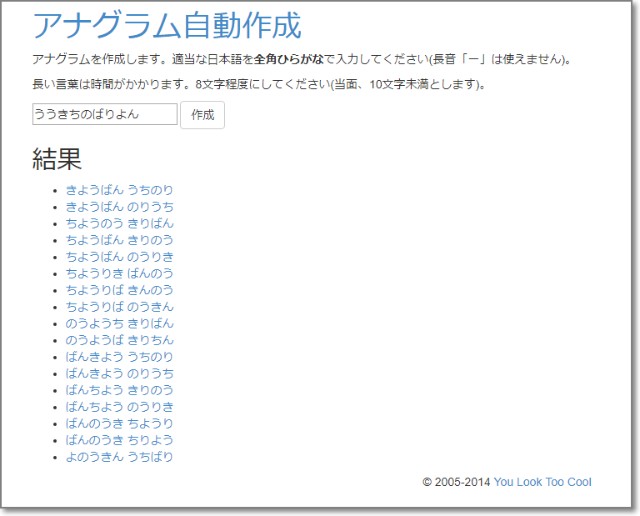Open the きようばん のりうち result link
Screen dimensions: 640x516
click(119, 206)
